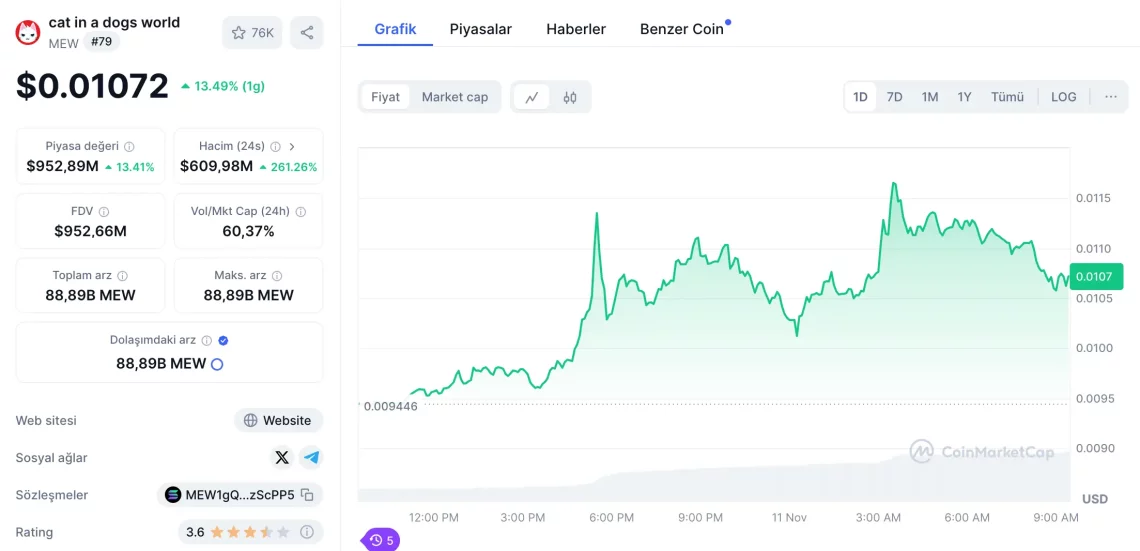
Task: Select the Tümü time range
Action: point(1007,97)
